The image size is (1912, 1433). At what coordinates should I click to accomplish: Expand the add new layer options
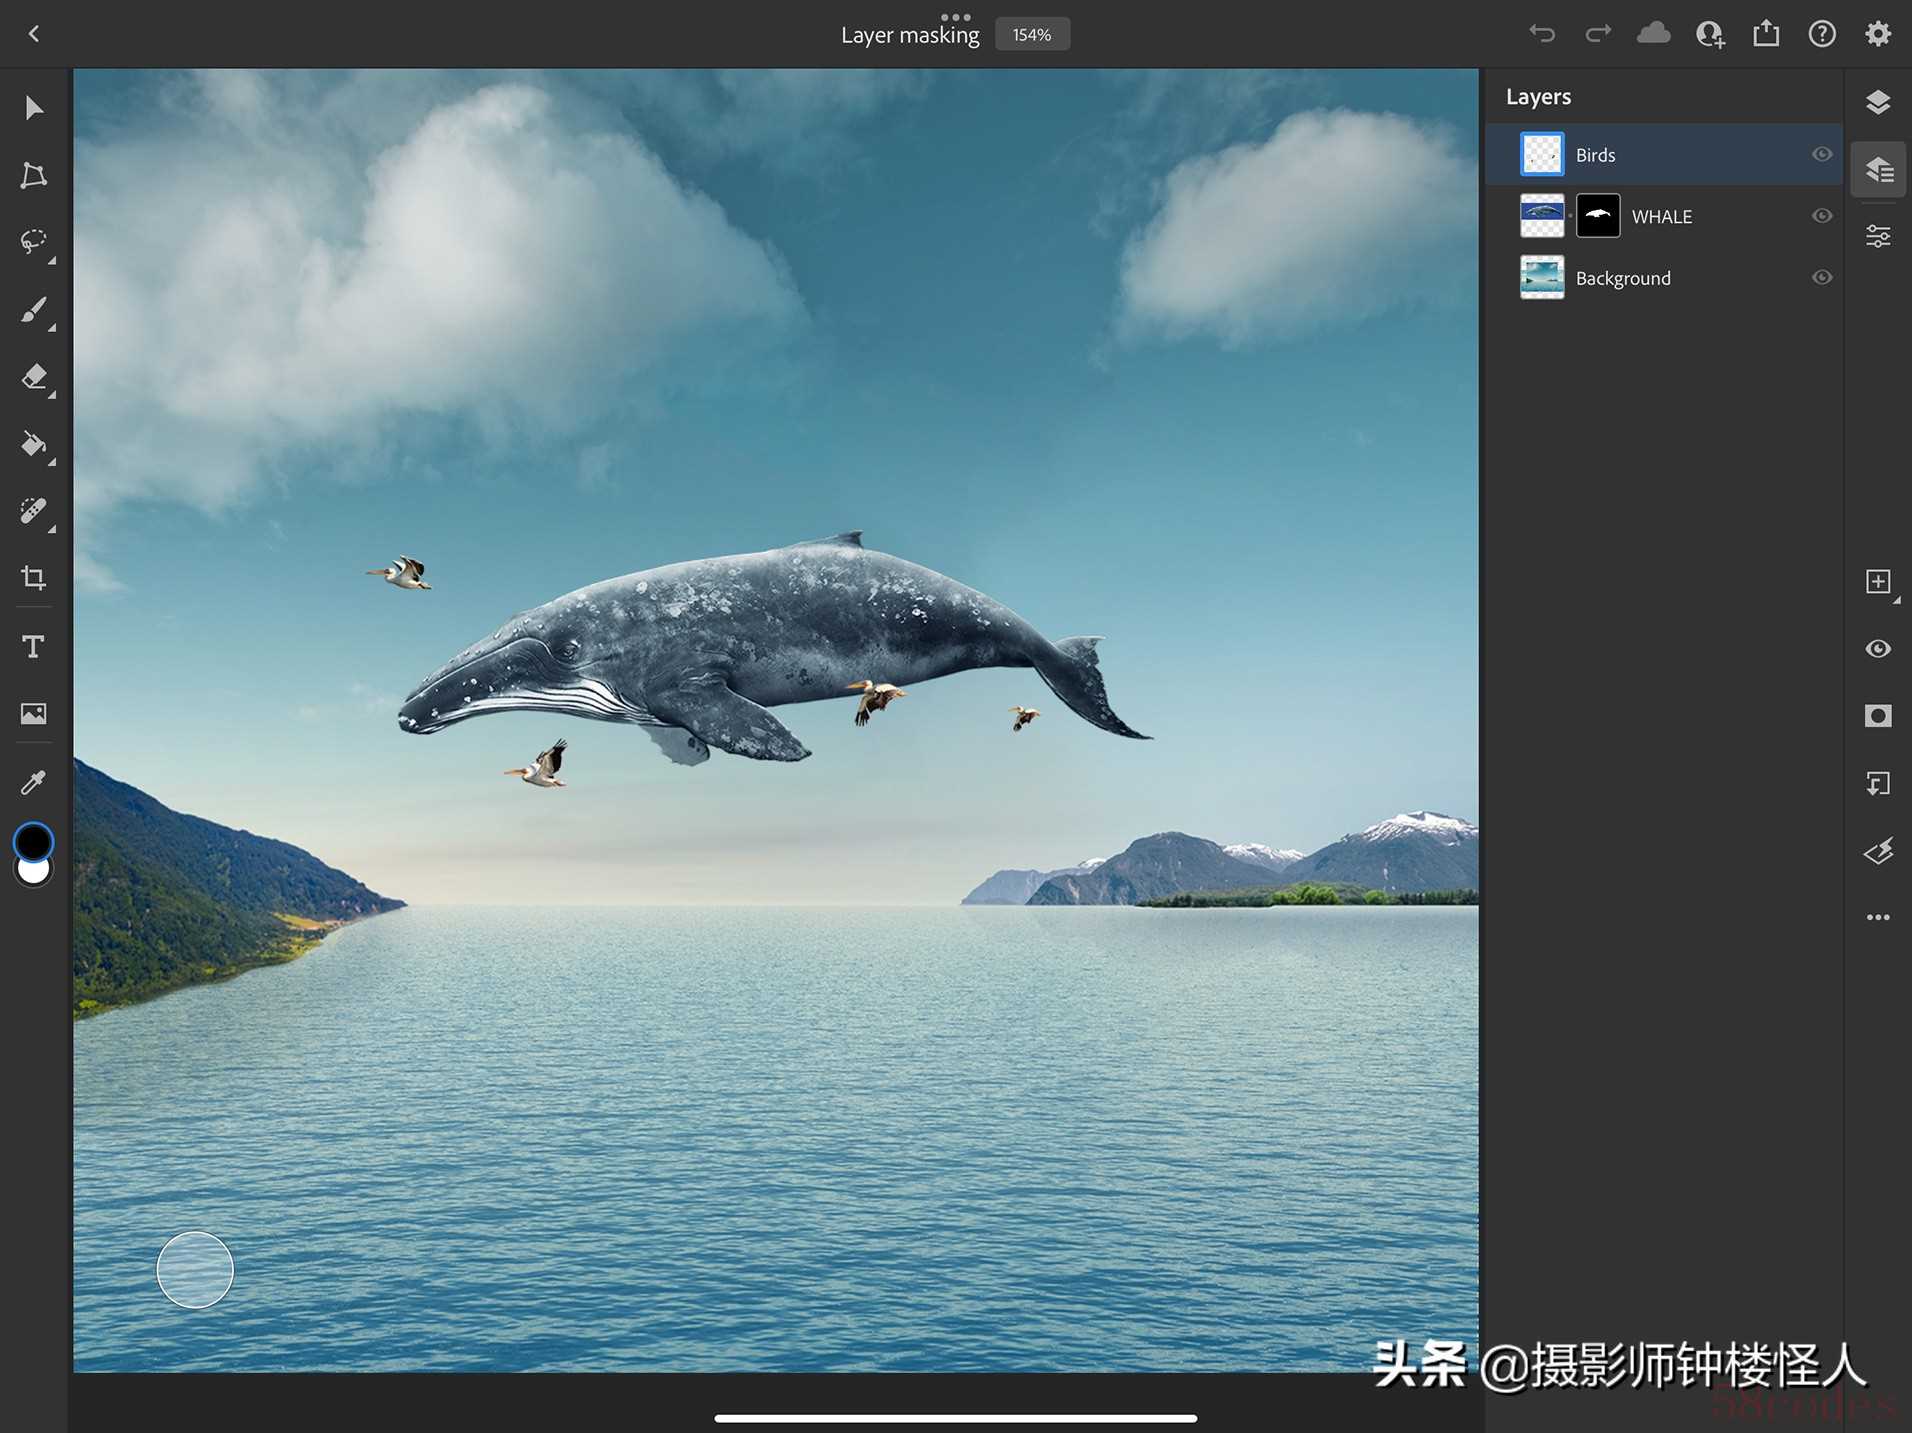click(1878, 582)
